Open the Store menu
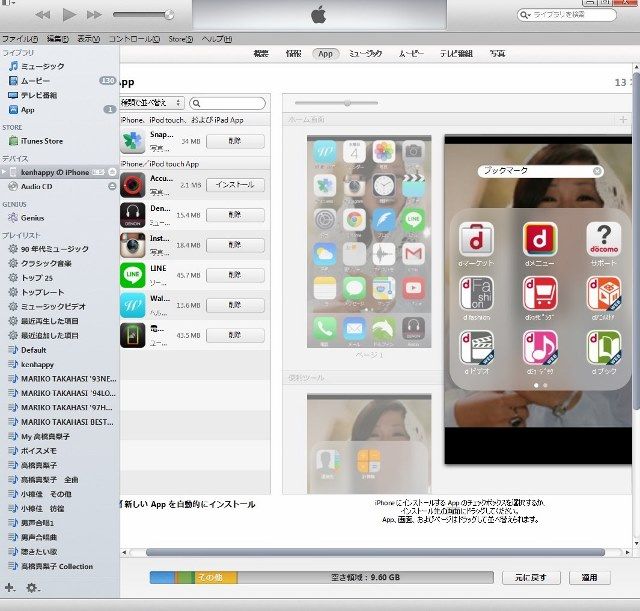640x611 pixels. point(180,39)
